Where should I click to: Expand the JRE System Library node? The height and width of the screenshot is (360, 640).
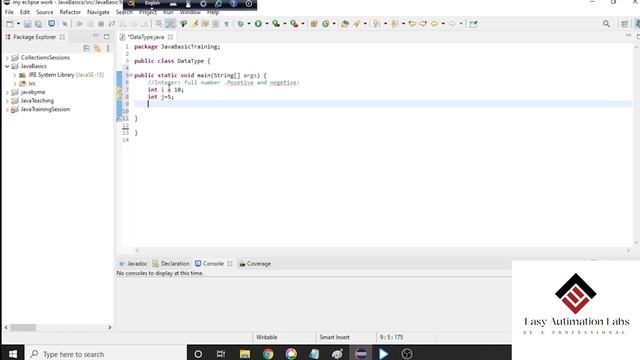(15, 75)
